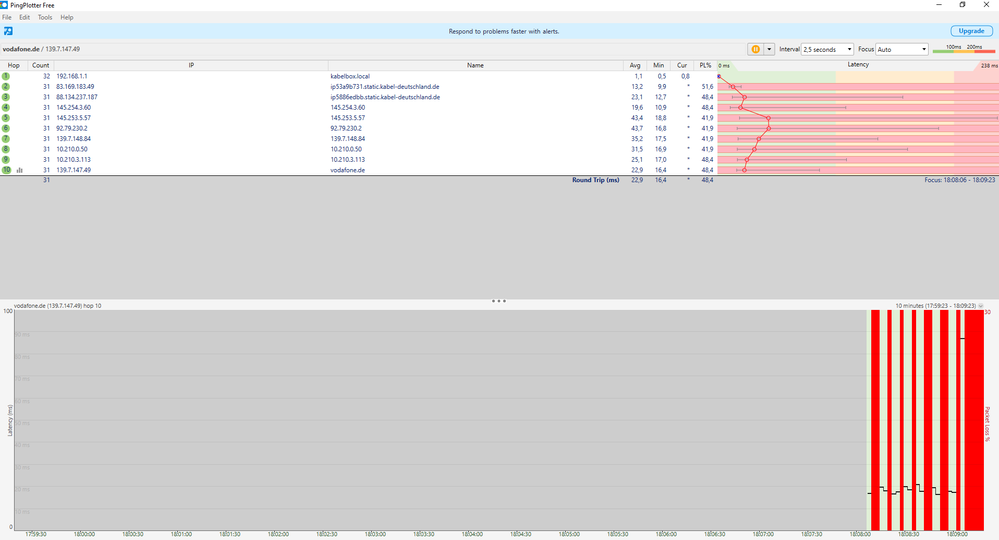Open the 10 minutes time range dropdown on timeline
The height and width of the screenshot is (540, 999).
tap(981, 306)
